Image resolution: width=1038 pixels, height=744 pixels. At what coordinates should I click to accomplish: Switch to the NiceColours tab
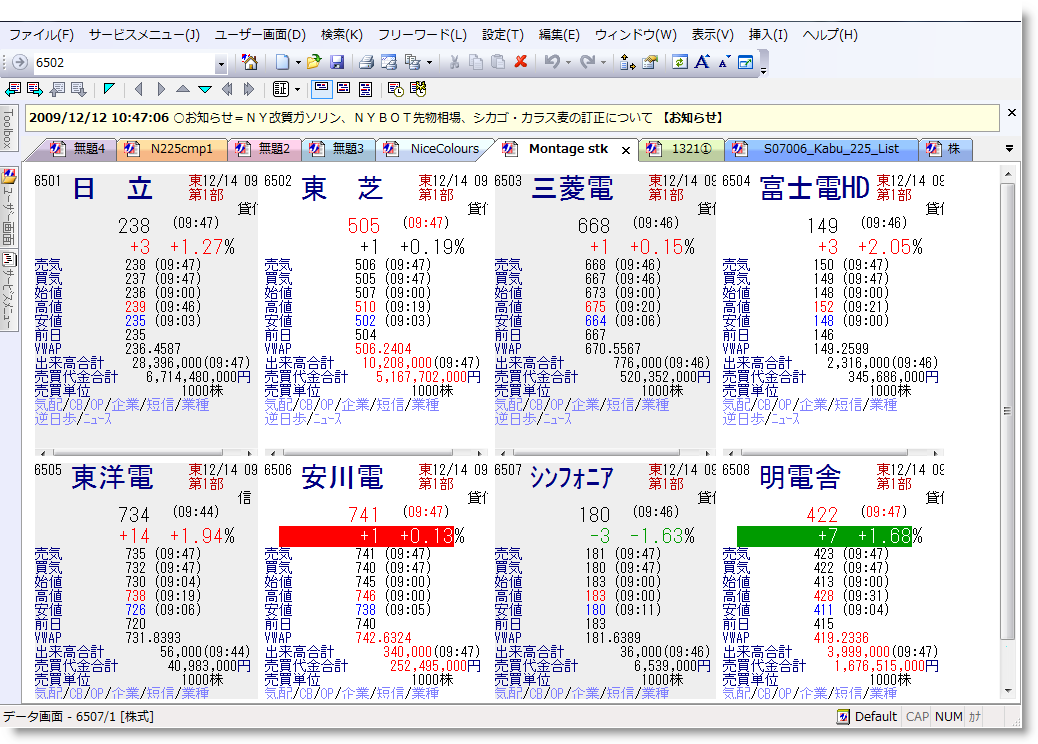(x=436, y=149)
